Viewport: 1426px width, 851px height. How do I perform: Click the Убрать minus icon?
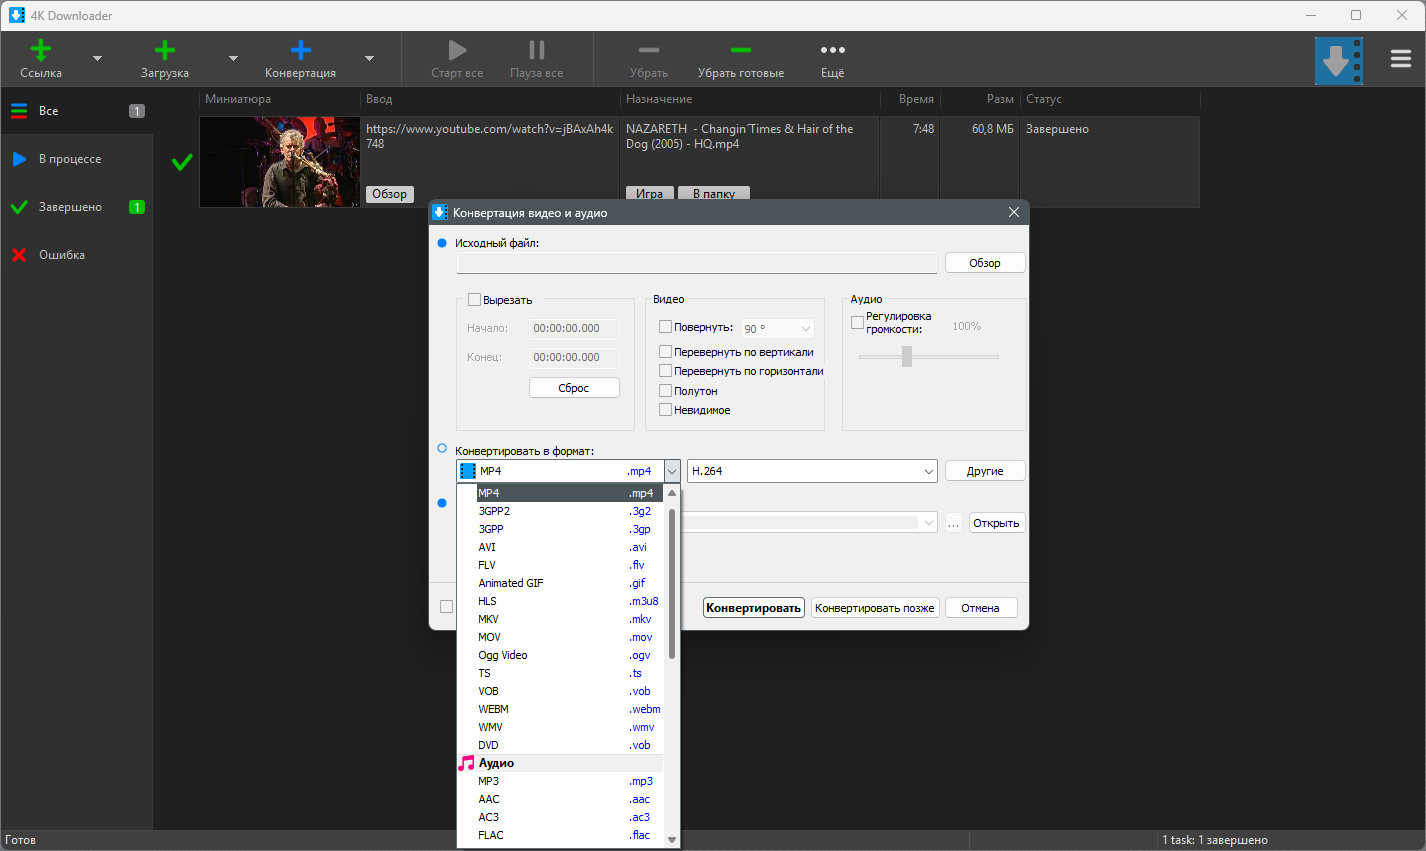(x=649, y=50)
